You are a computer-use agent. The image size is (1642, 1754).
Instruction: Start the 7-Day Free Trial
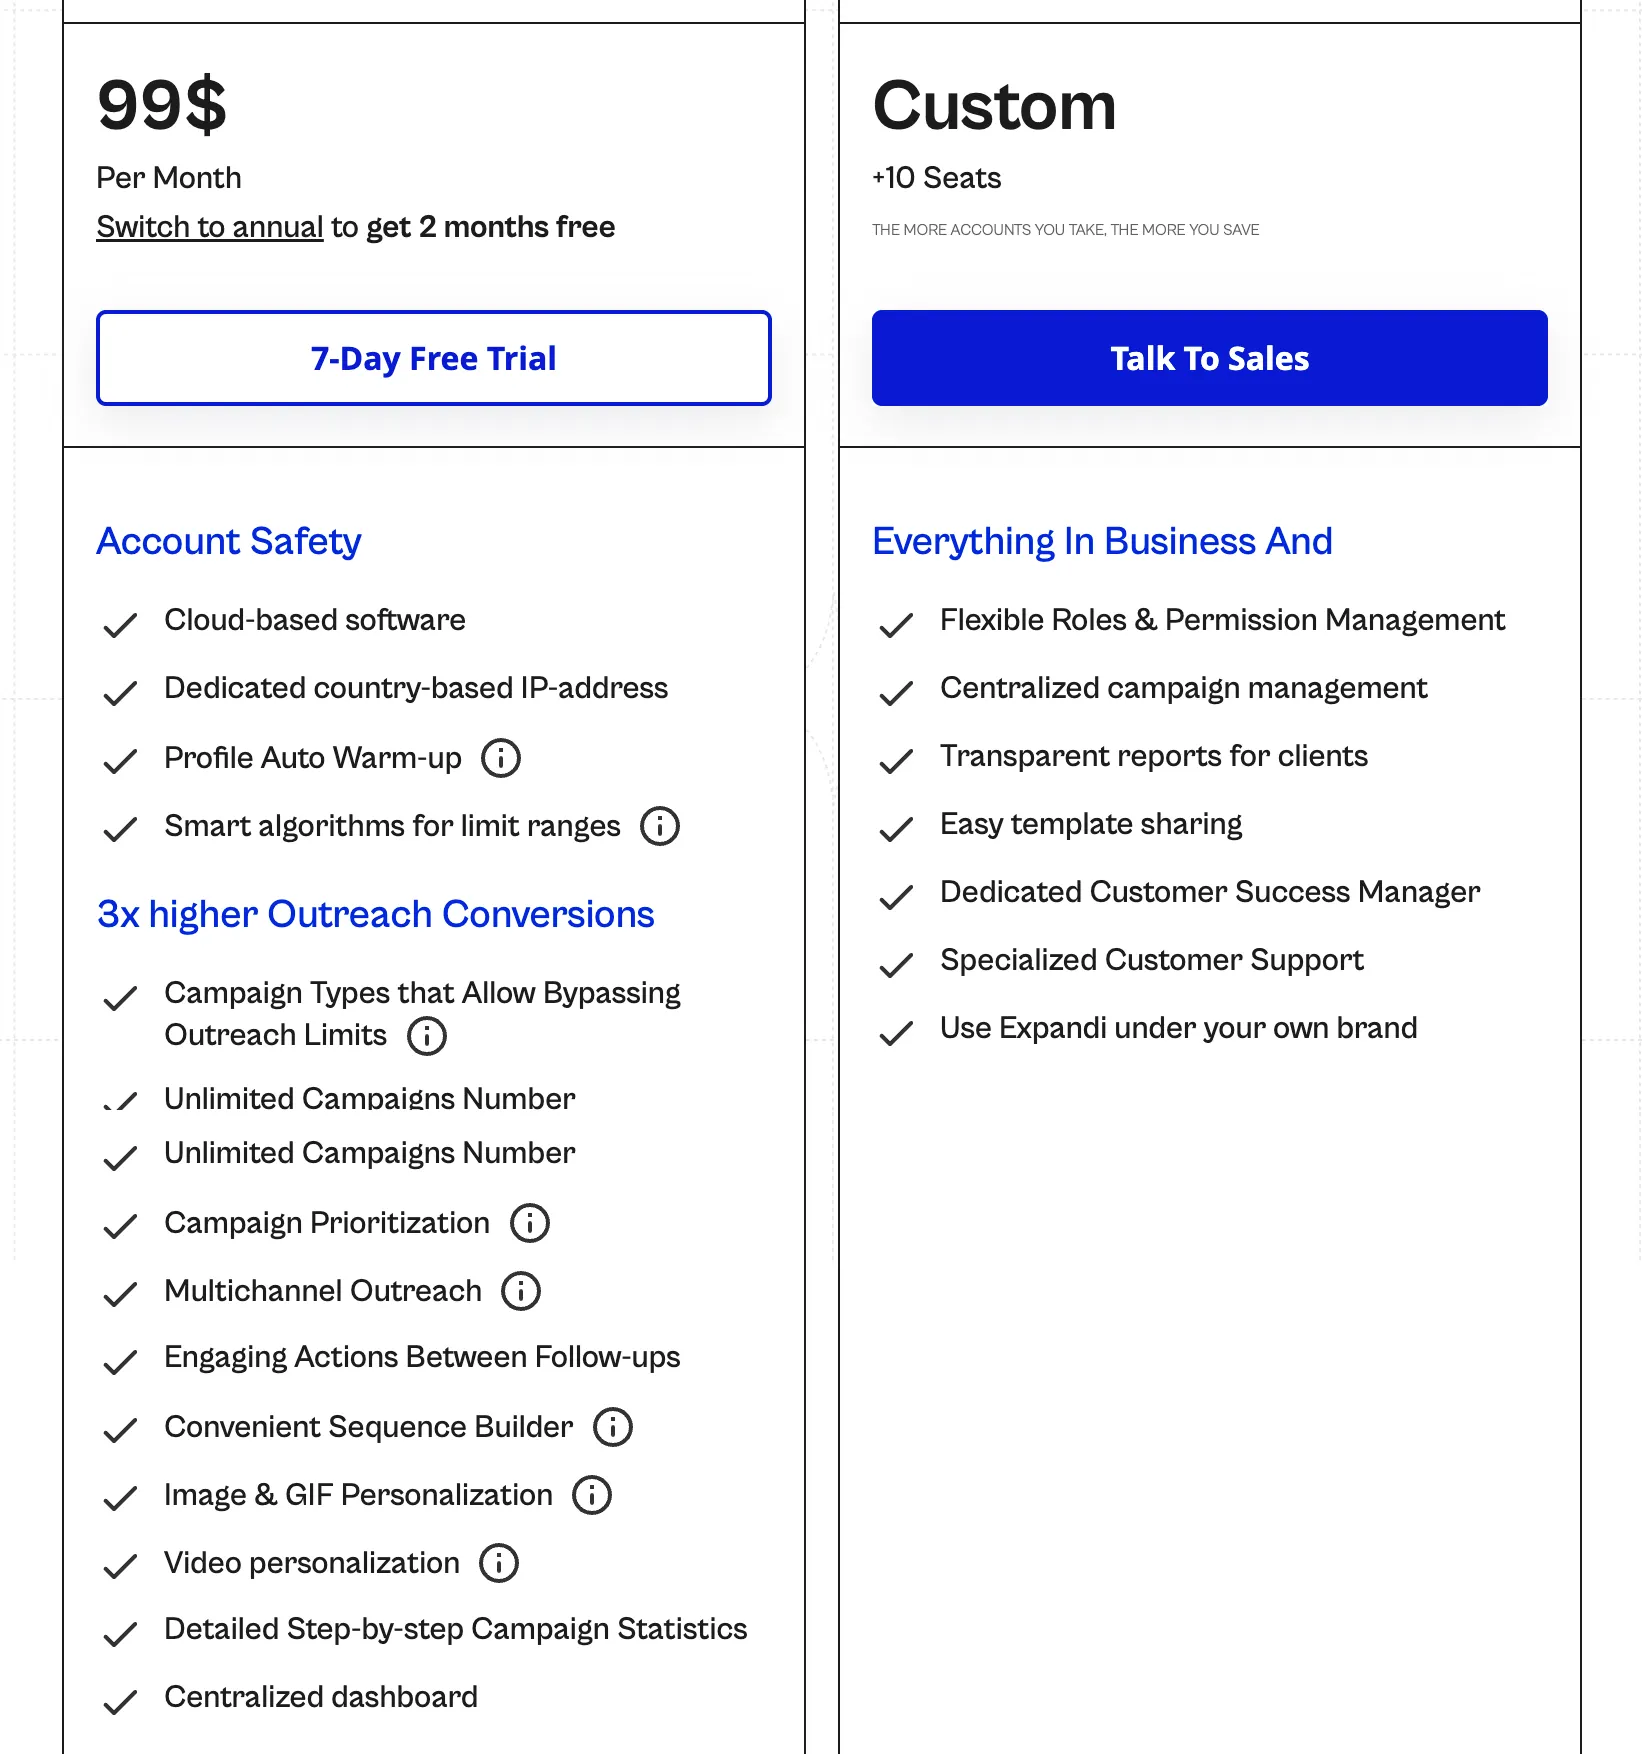434,358
